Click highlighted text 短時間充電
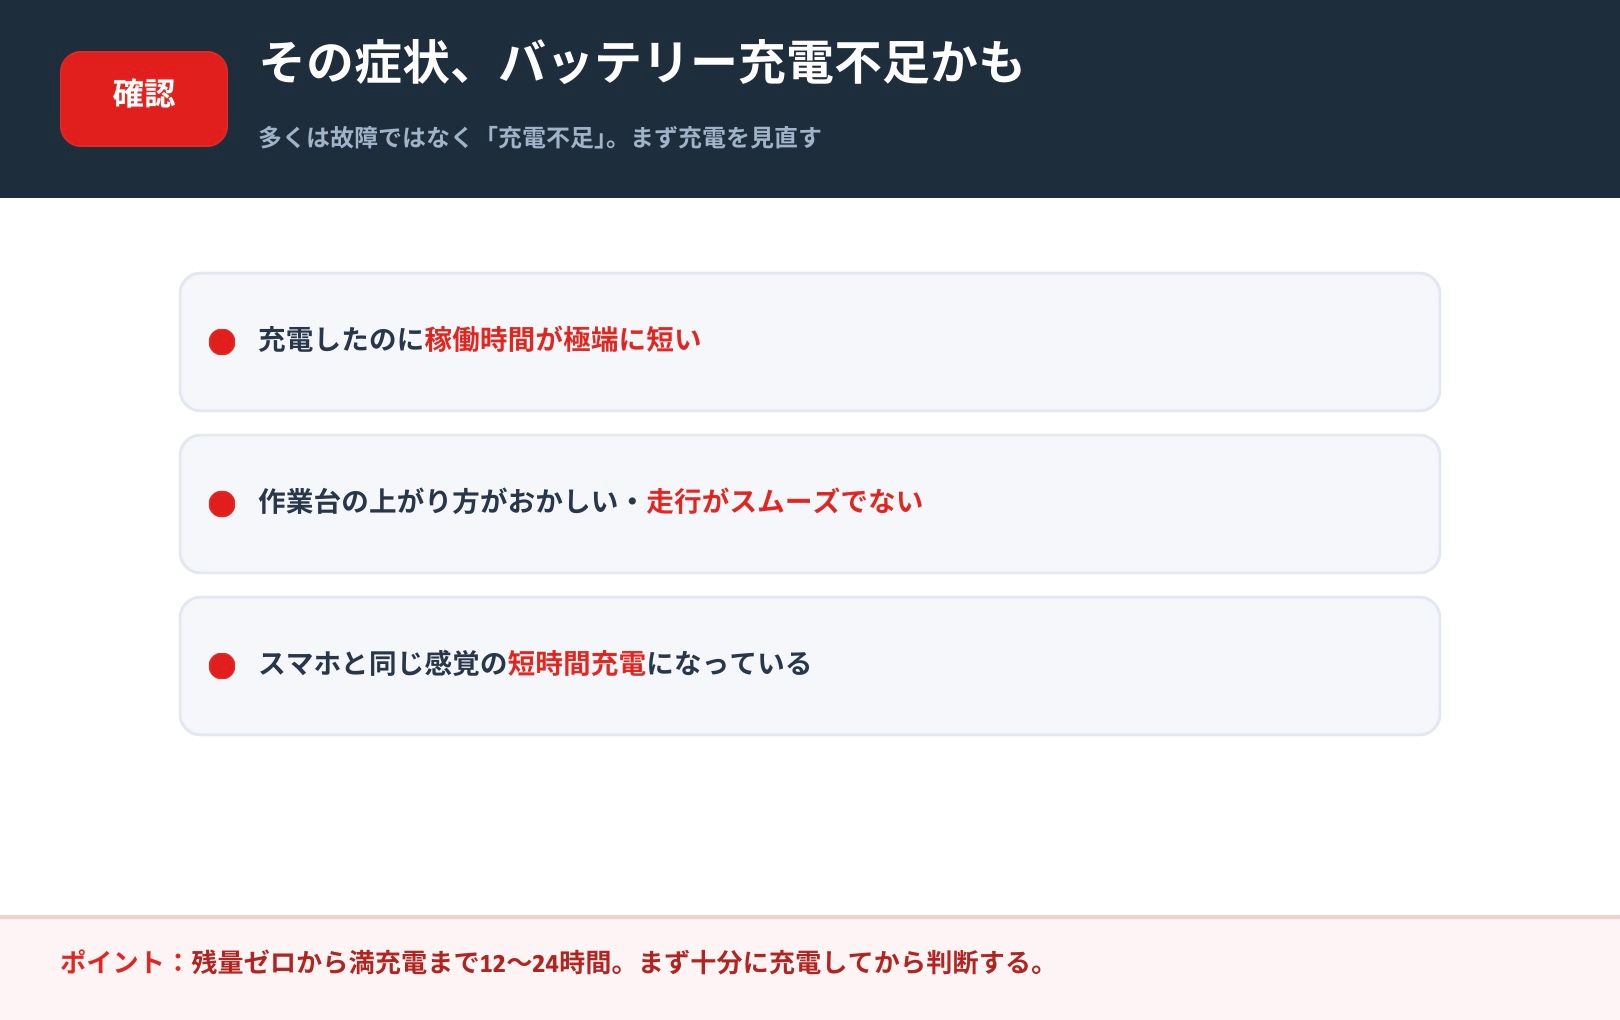The height and width of the screenshot is (1020, 1620). [x=577, y=664]
